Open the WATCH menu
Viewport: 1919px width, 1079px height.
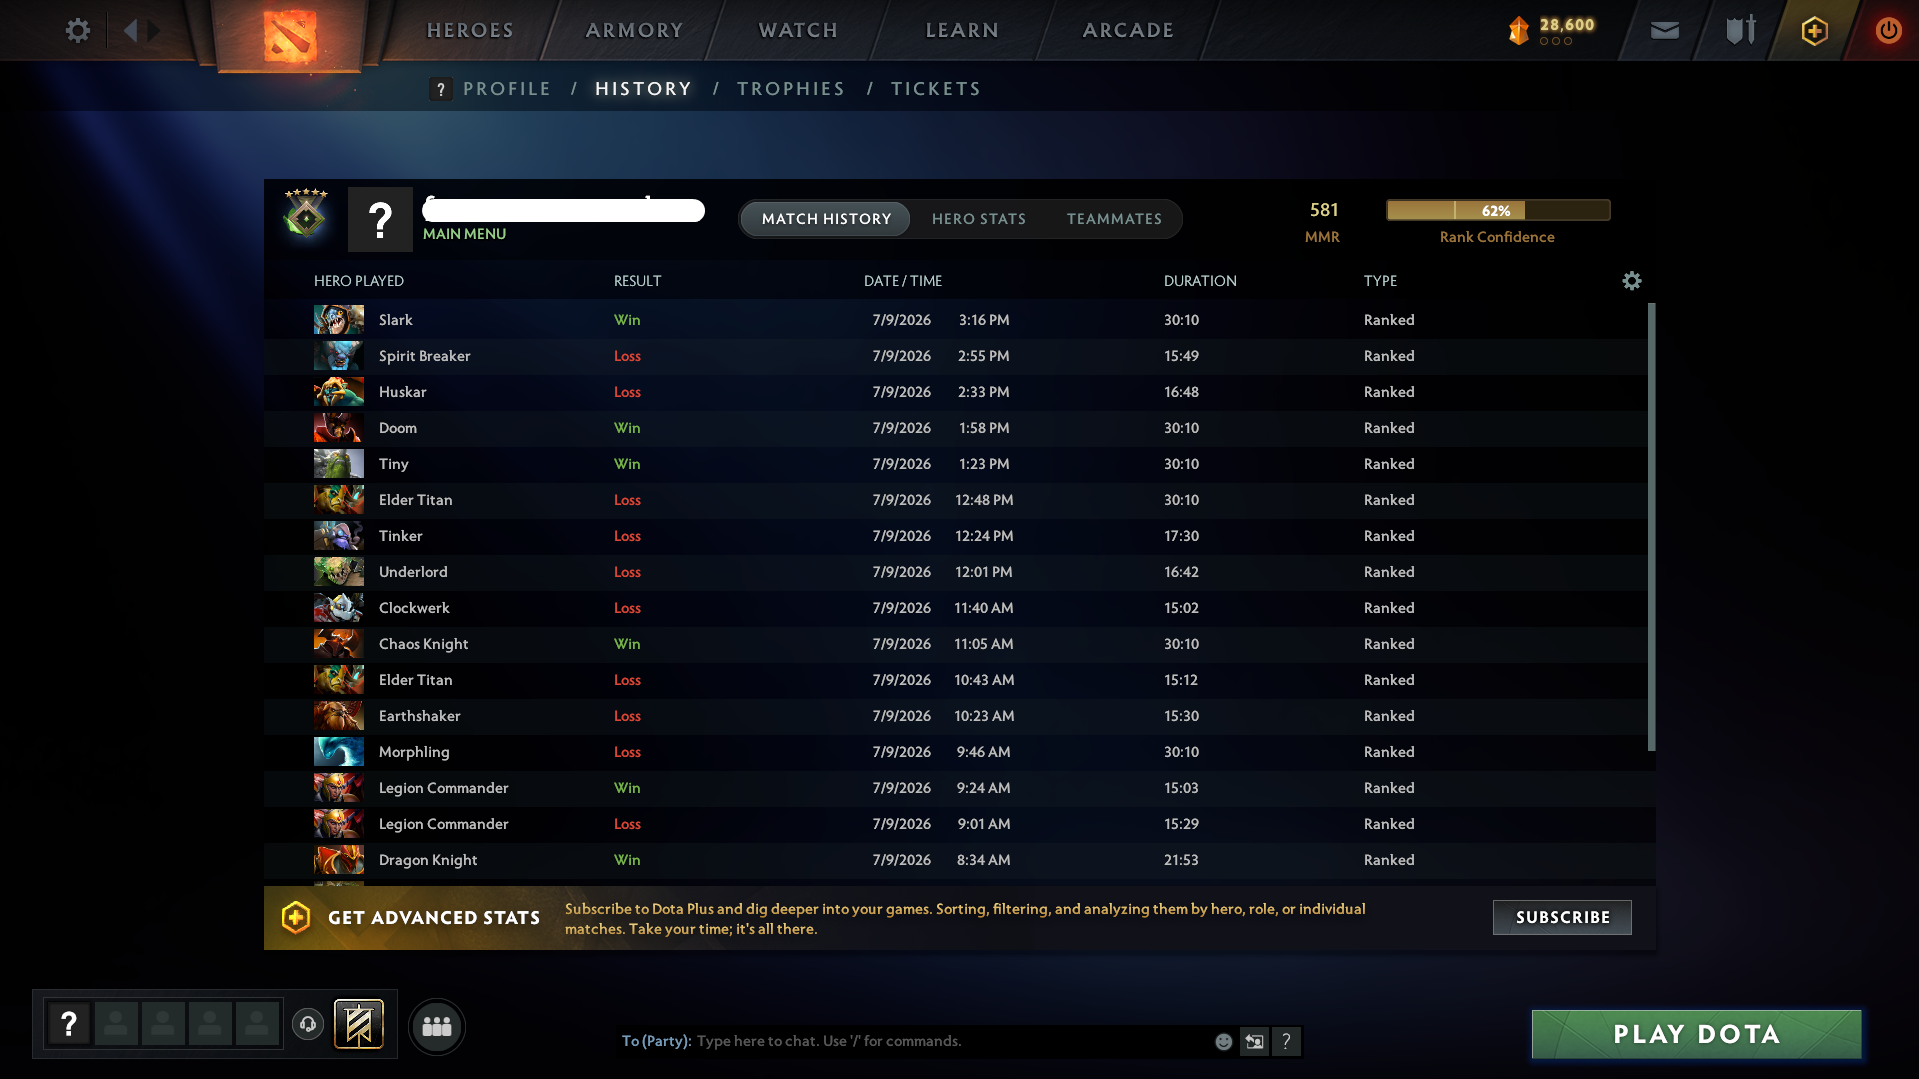pos(798,30)
